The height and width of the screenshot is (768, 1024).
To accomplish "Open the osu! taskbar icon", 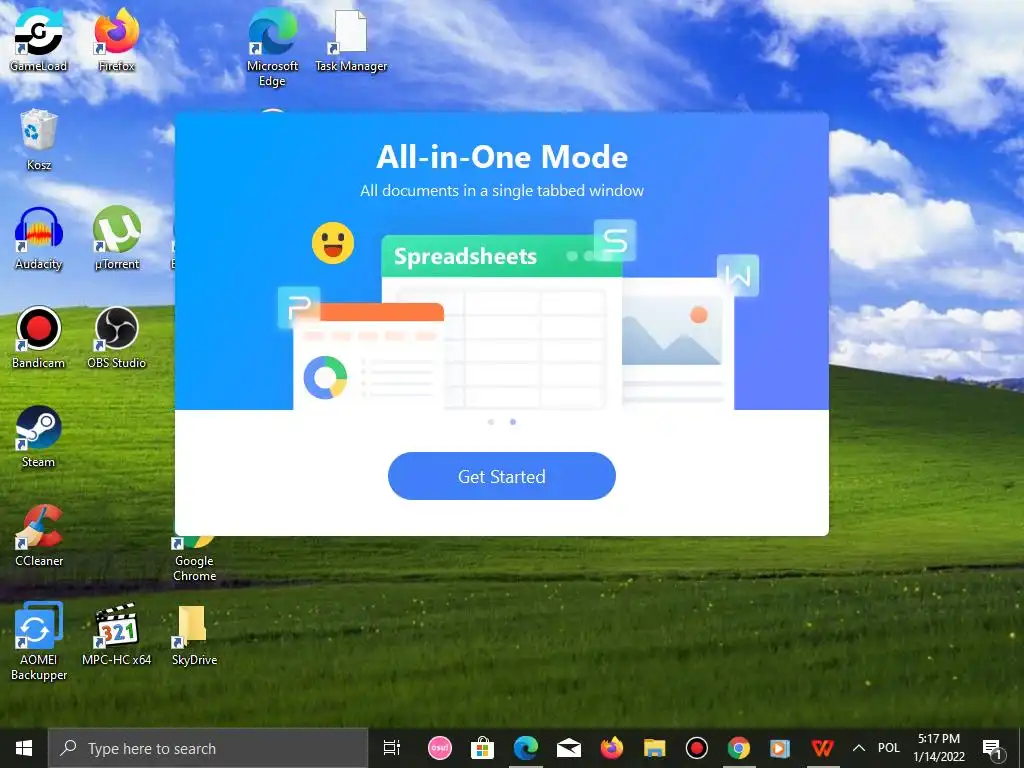I will pyautogui.click(x=440, y=748).
